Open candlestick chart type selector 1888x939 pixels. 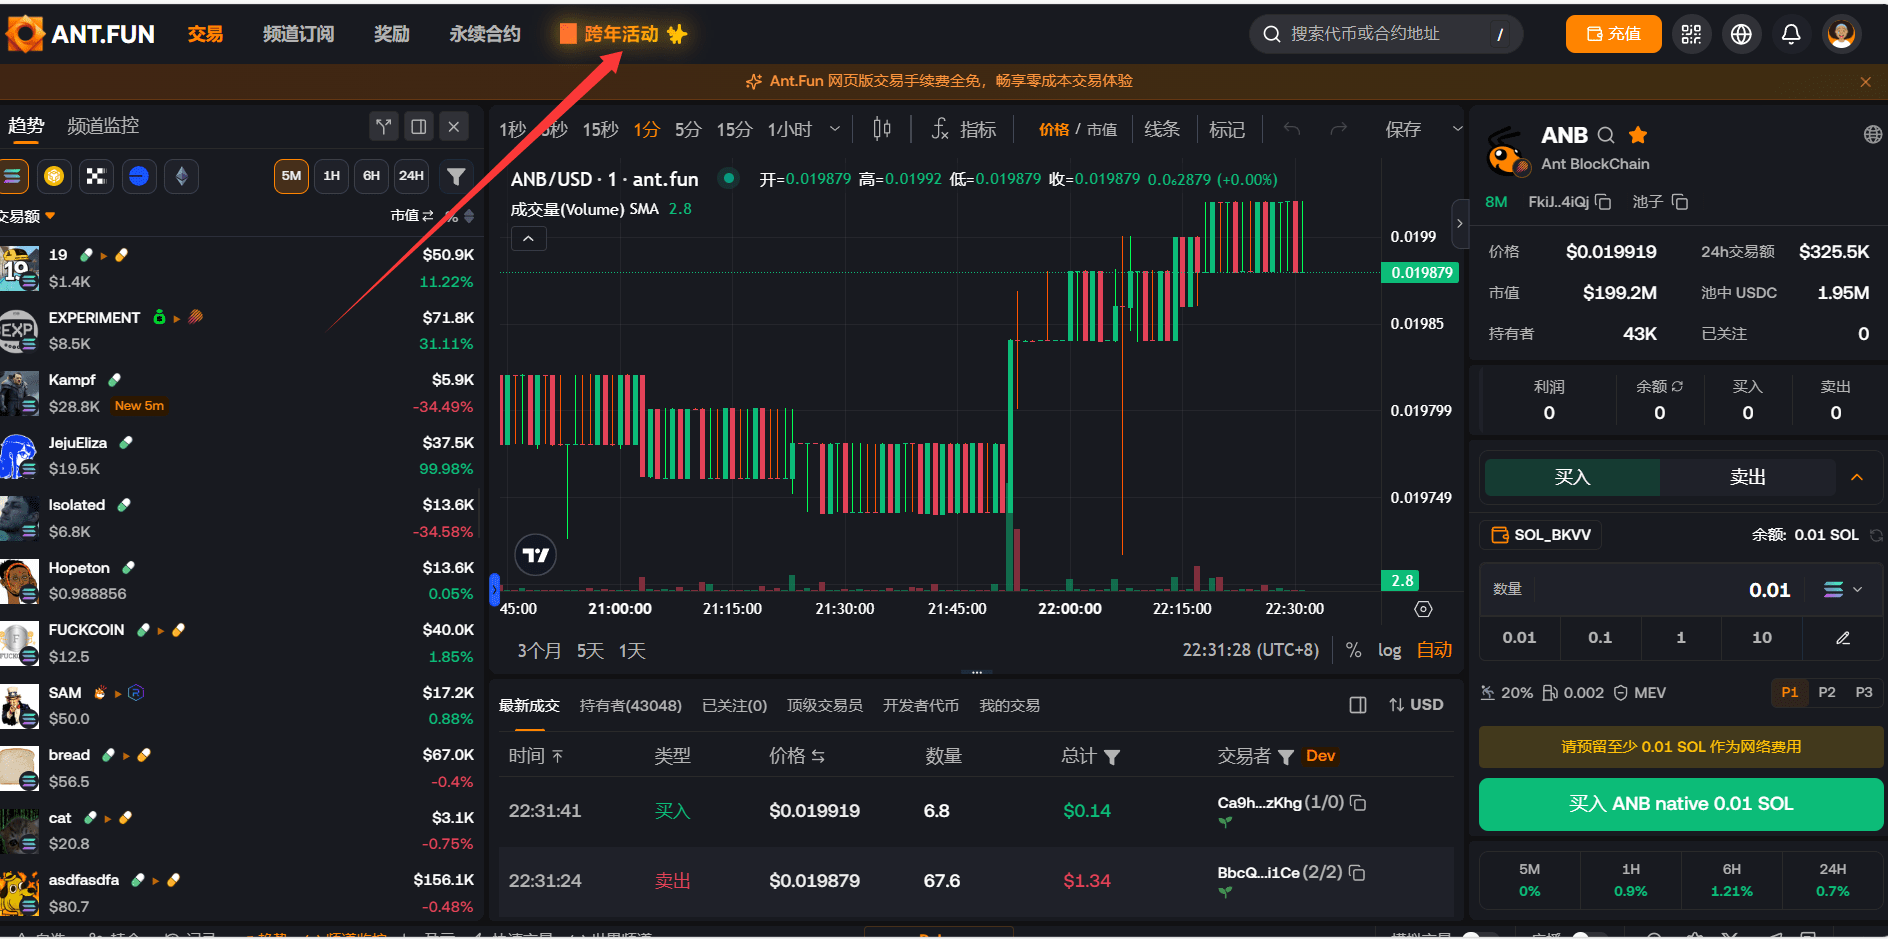[x=881, y=129]
